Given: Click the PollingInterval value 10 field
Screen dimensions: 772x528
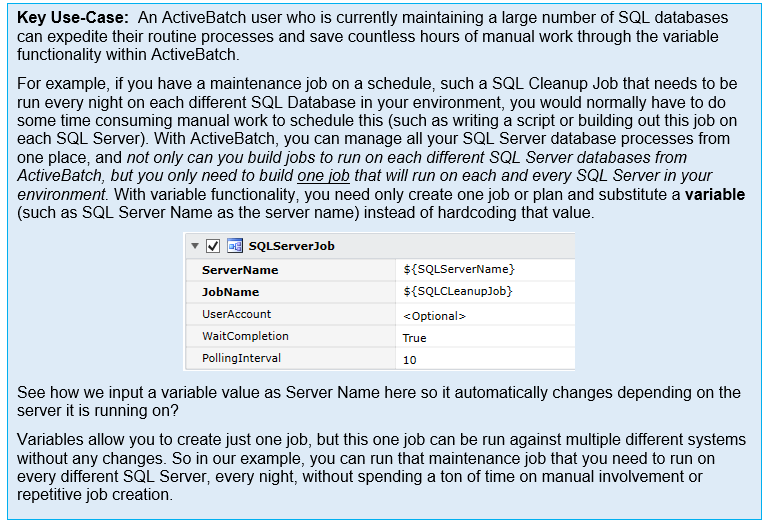Looking at the screenshot, I should click(410, 359).
